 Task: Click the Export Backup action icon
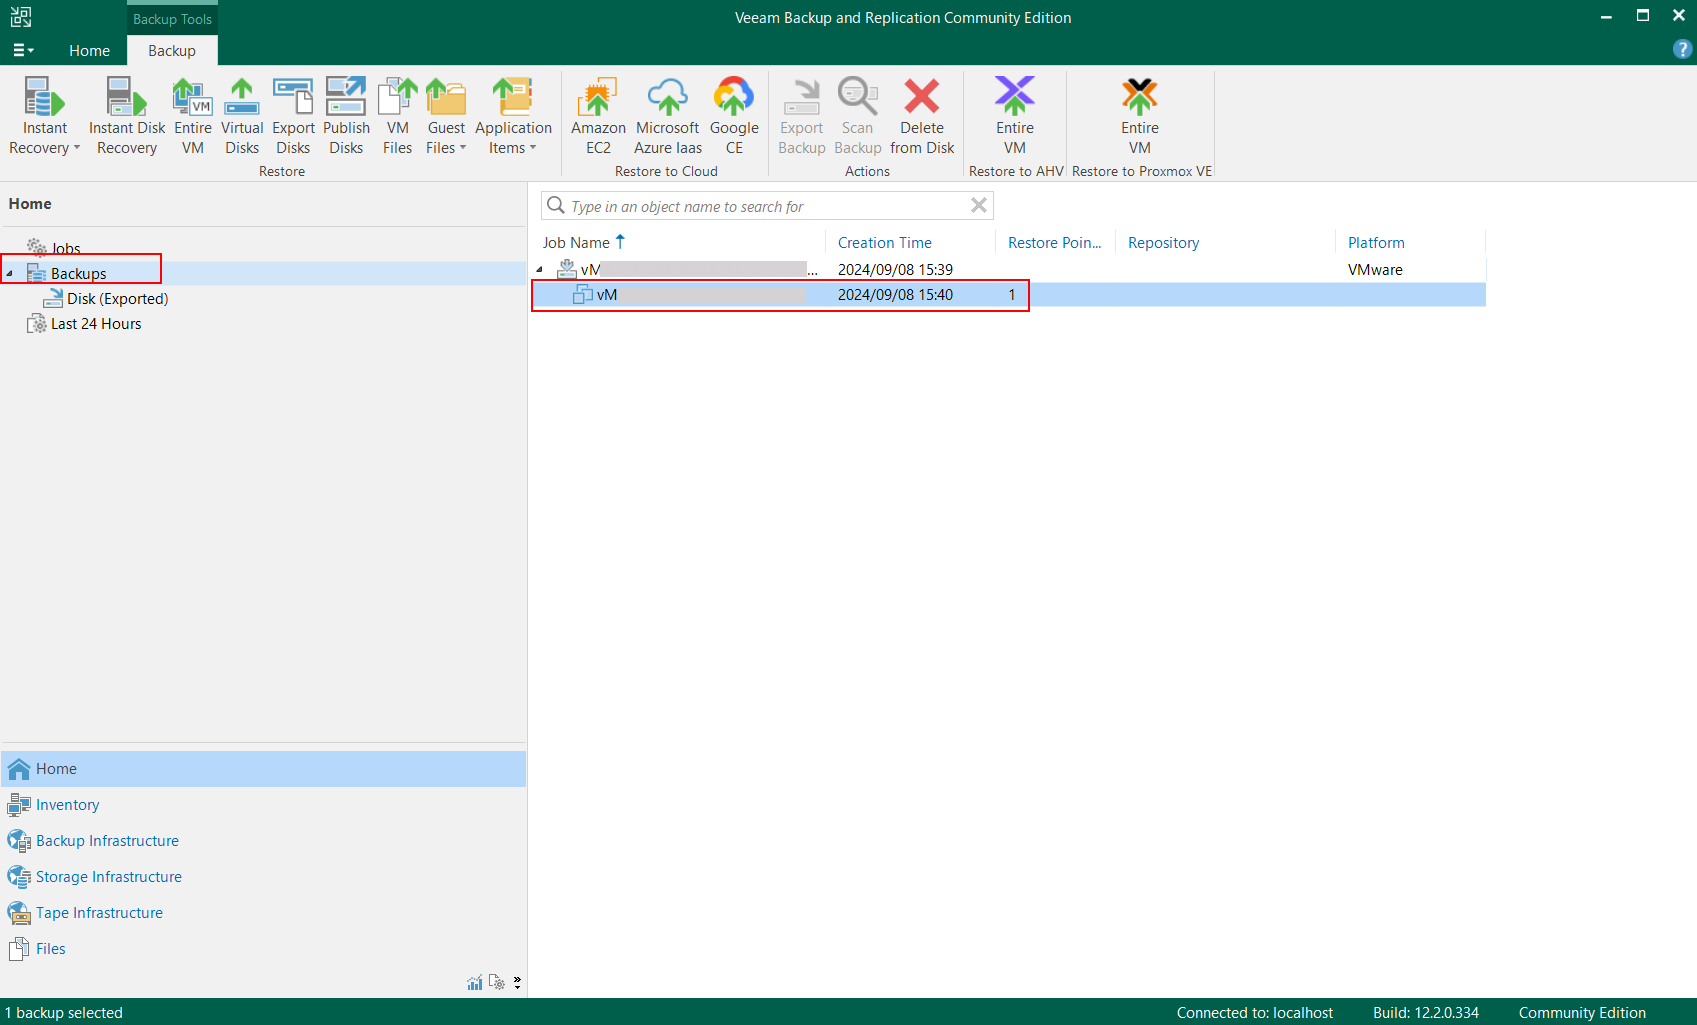click(802, 97)
